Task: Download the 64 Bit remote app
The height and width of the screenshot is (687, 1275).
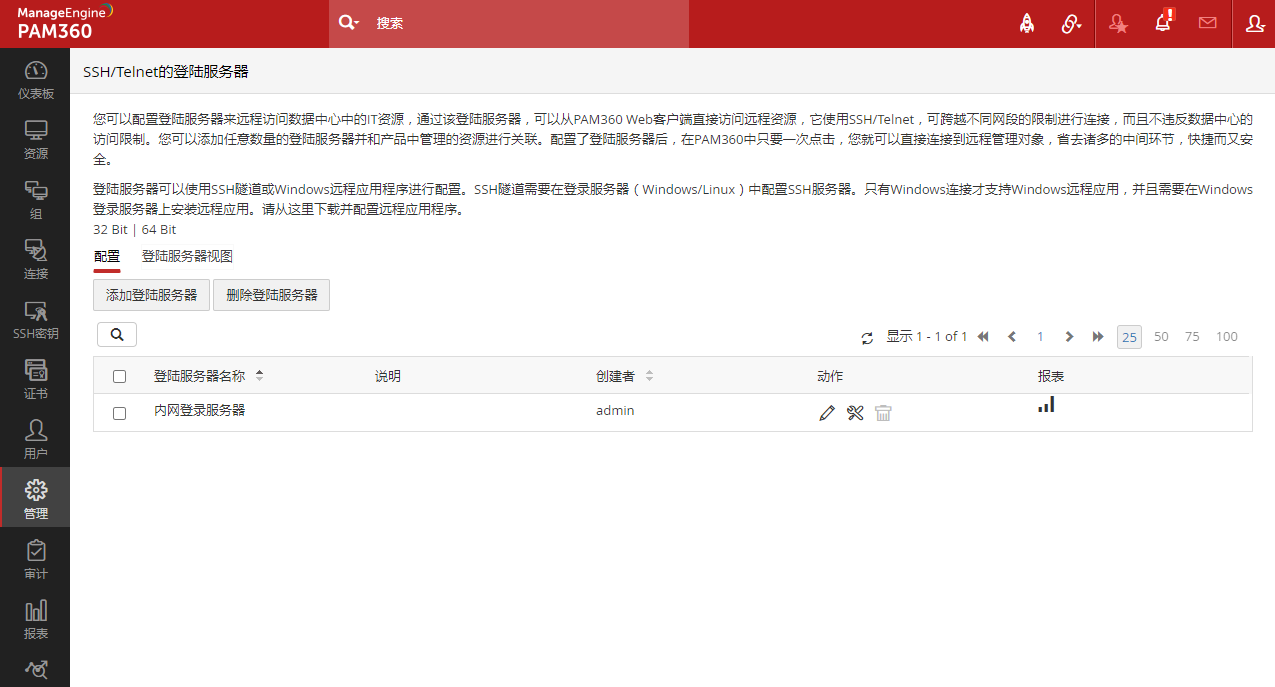Action: coord(159,229)
